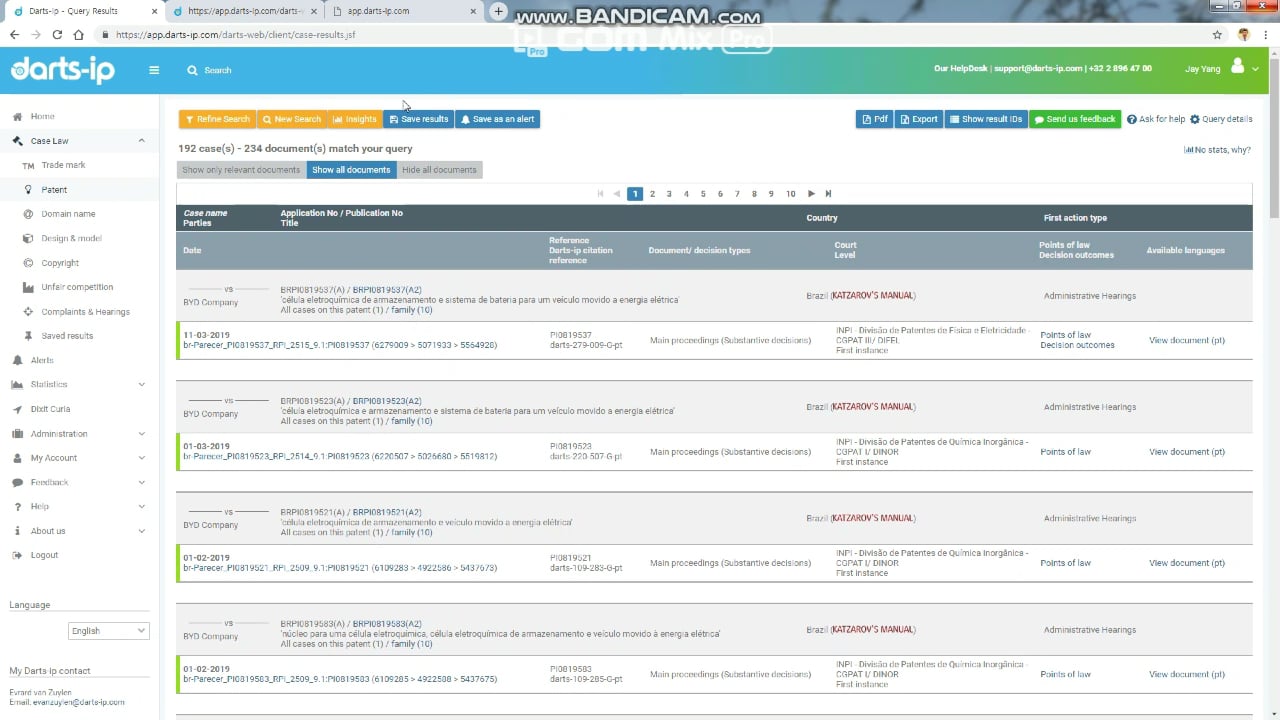Expand the Help section
The image size is (1280, 720).
point(141,506)
